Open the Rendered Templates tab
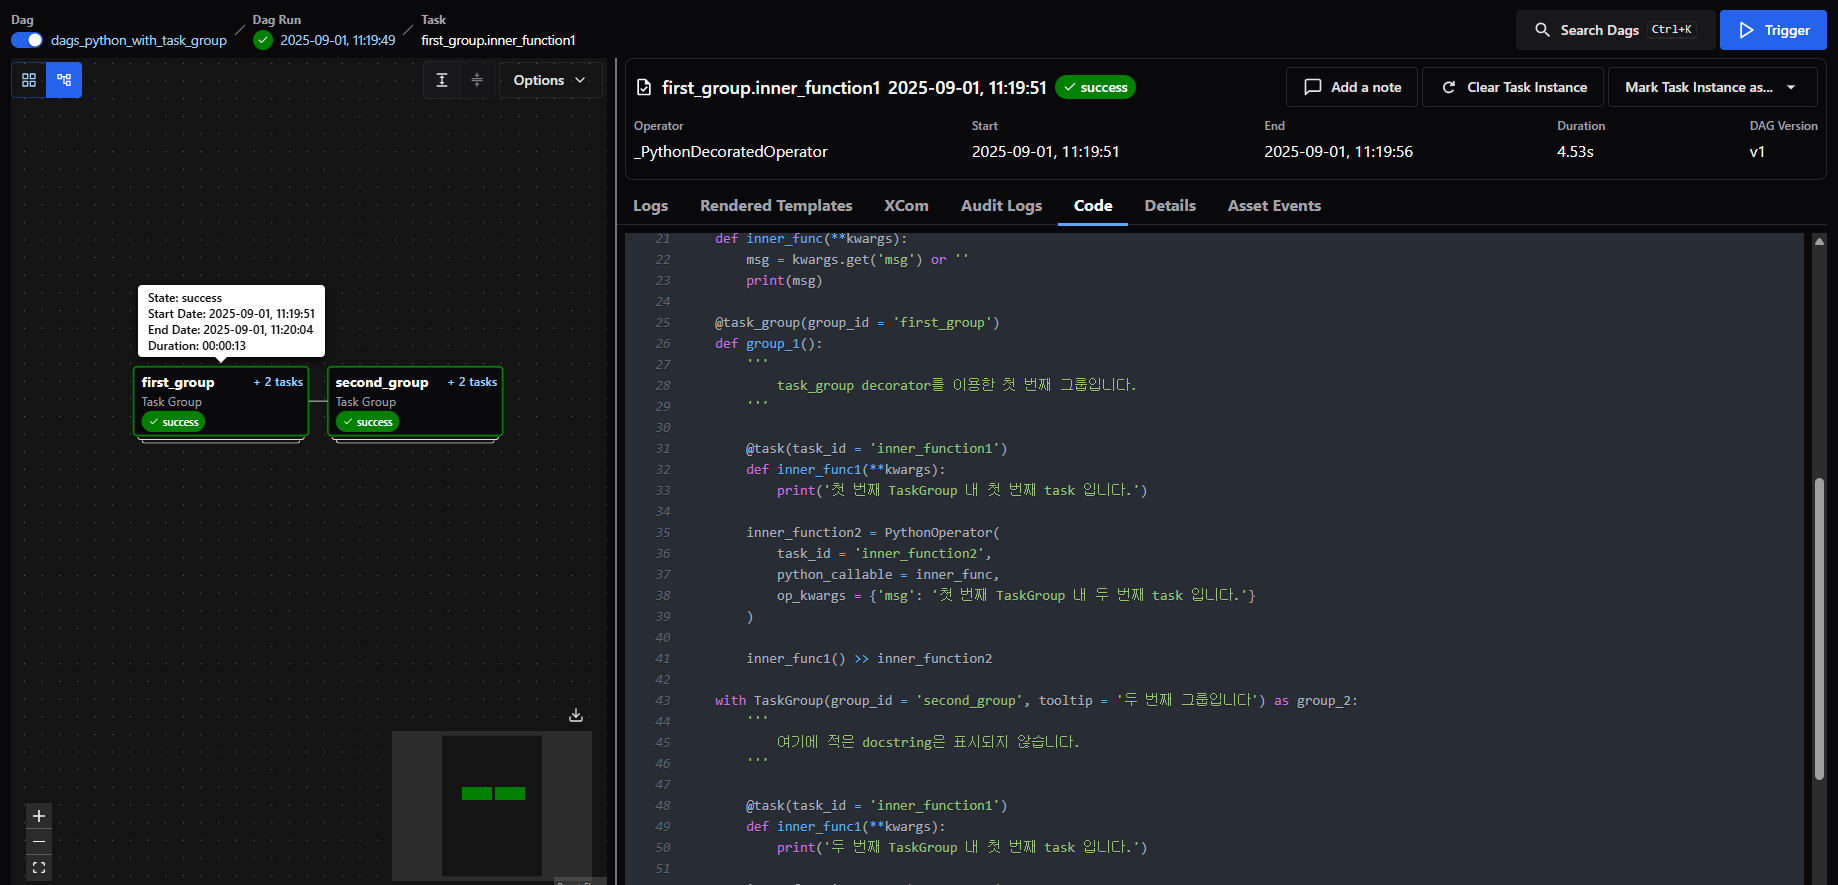Image resolution: width=1838 pixels, height=885 pixels. tap(776, 206)
